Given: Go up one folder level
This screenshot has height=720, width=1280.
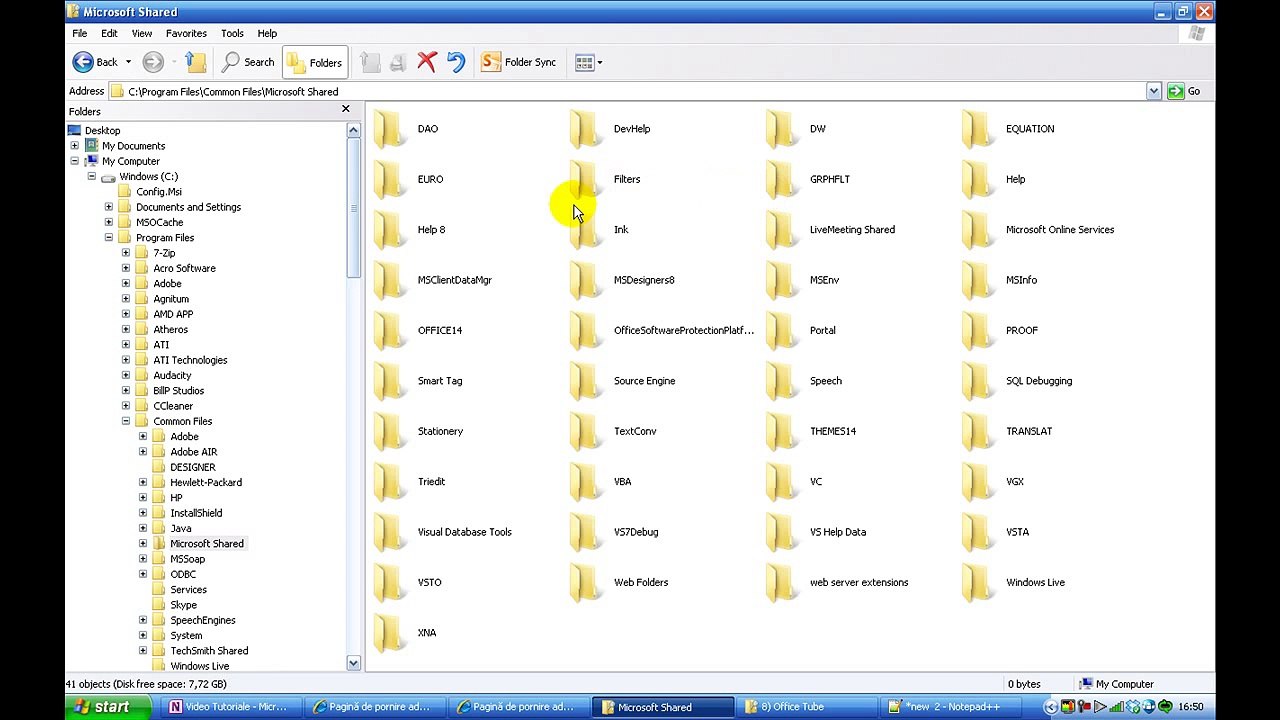Looking at the screenshot, I should point(196,62).
